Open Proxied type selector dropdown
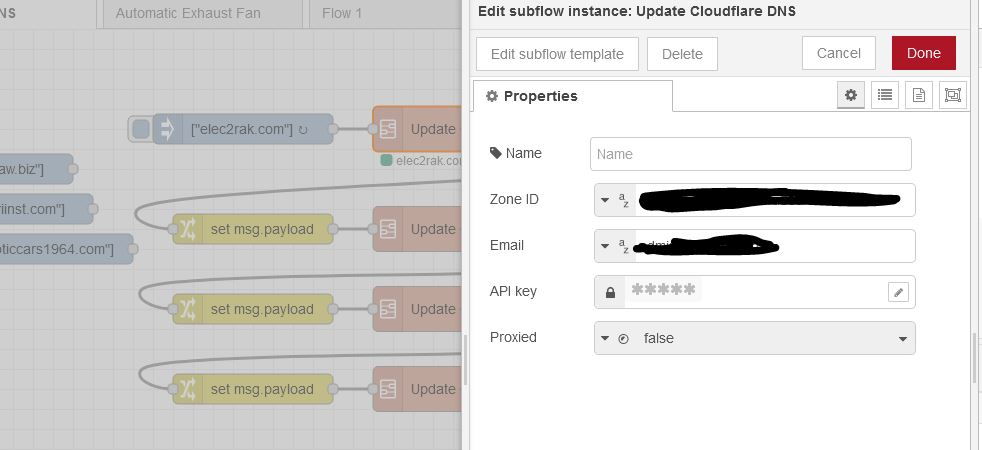This screenshot has height=450, width=982. (615, 338)
